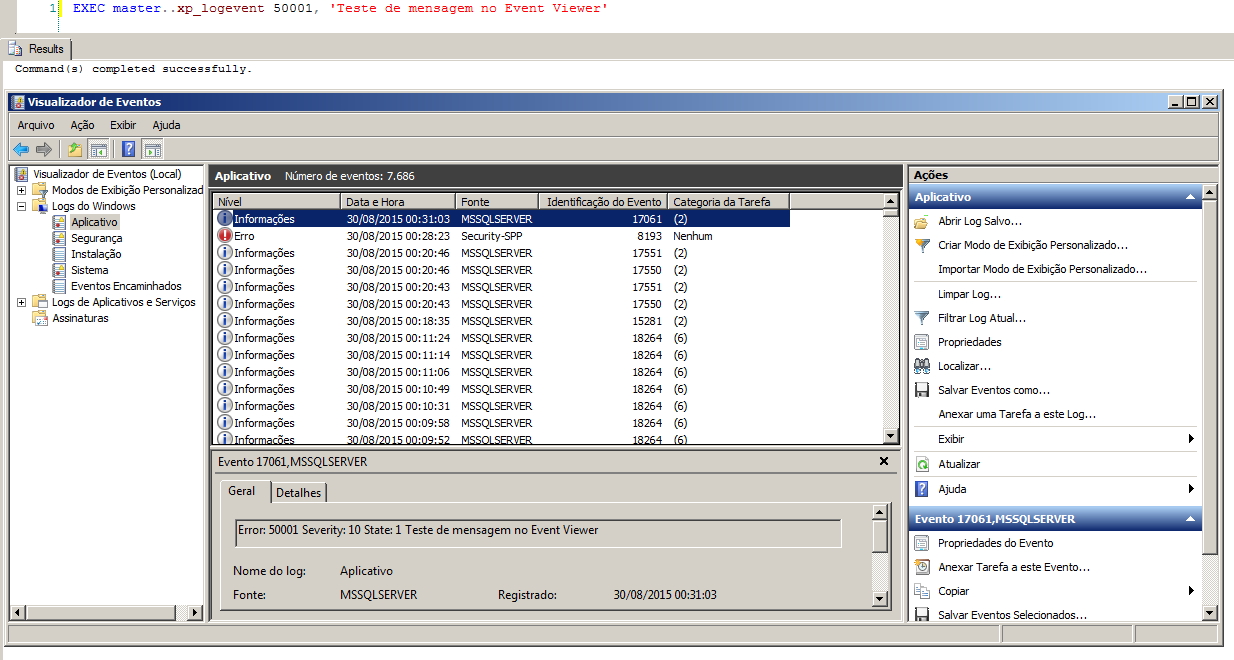Click the EXEC xp_logevent query line
Viewport: 1234px width, 660px height.
tap(340, 8)
